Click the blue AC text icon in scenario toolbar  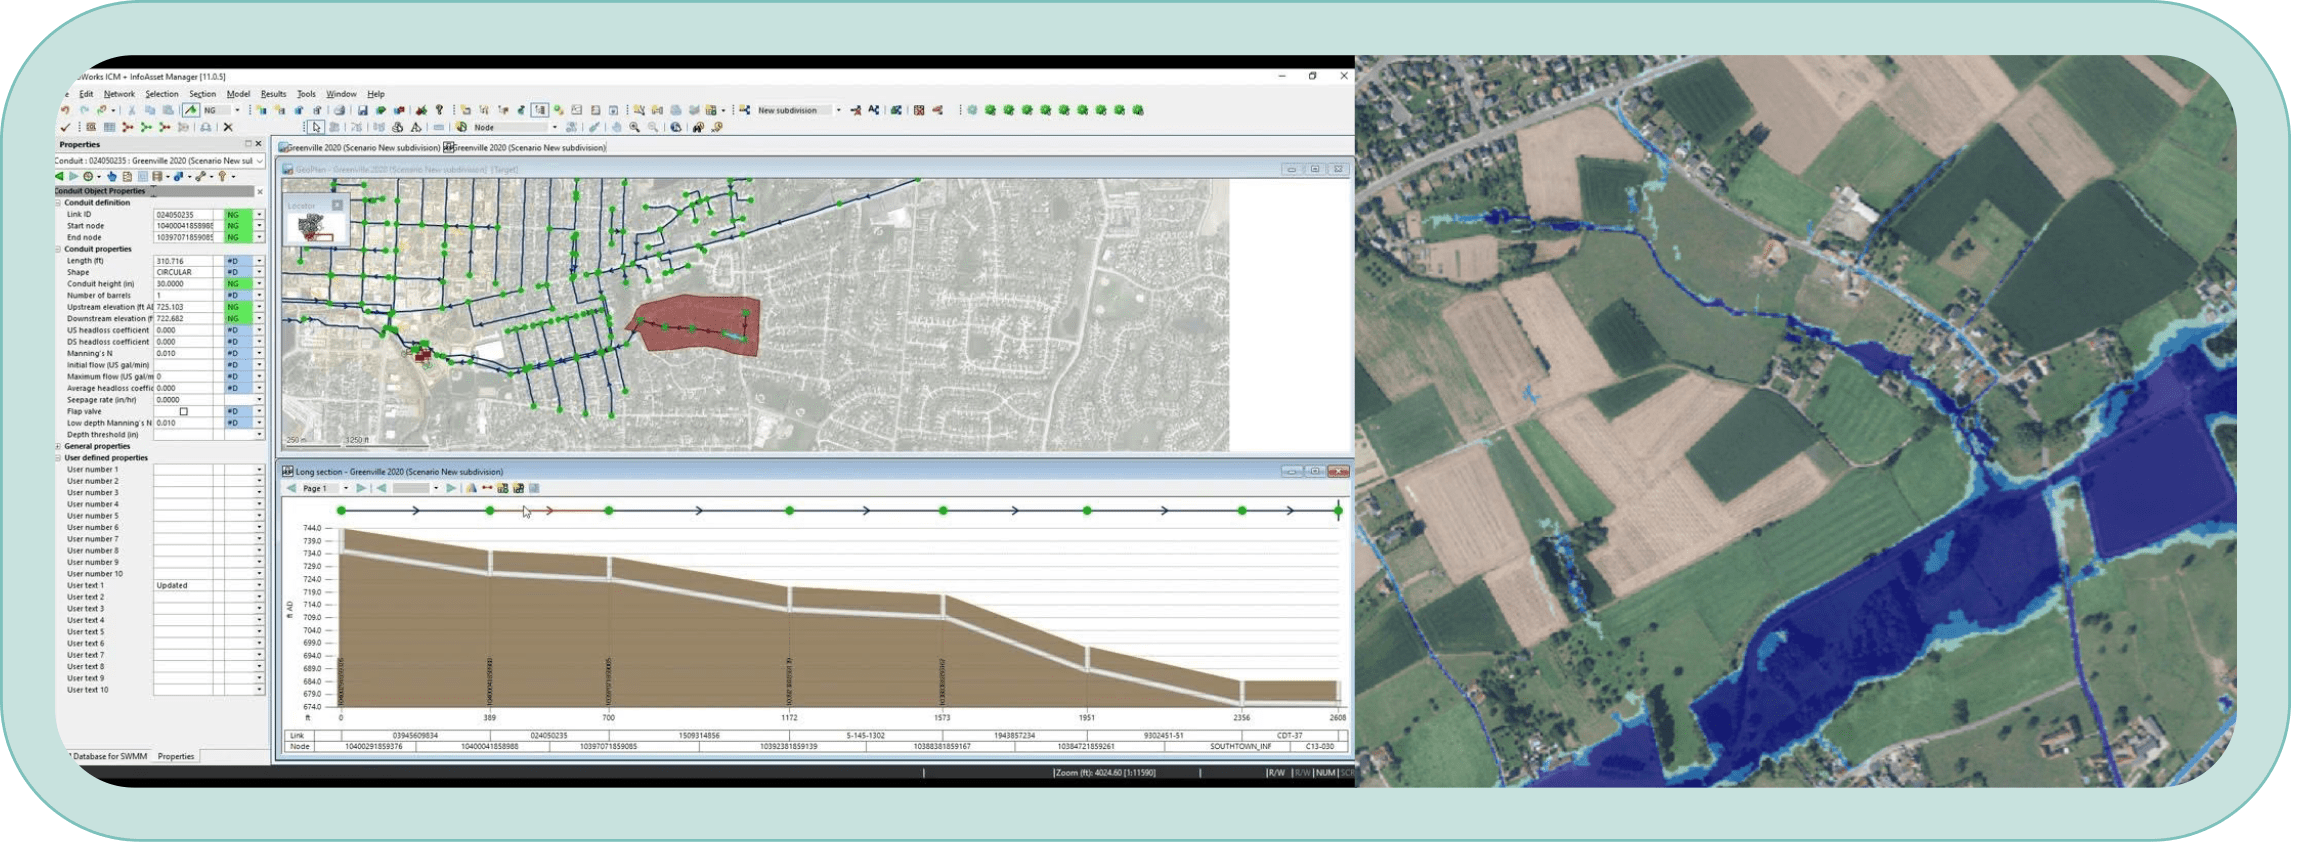pyautogui.click(x=874, y=110)
